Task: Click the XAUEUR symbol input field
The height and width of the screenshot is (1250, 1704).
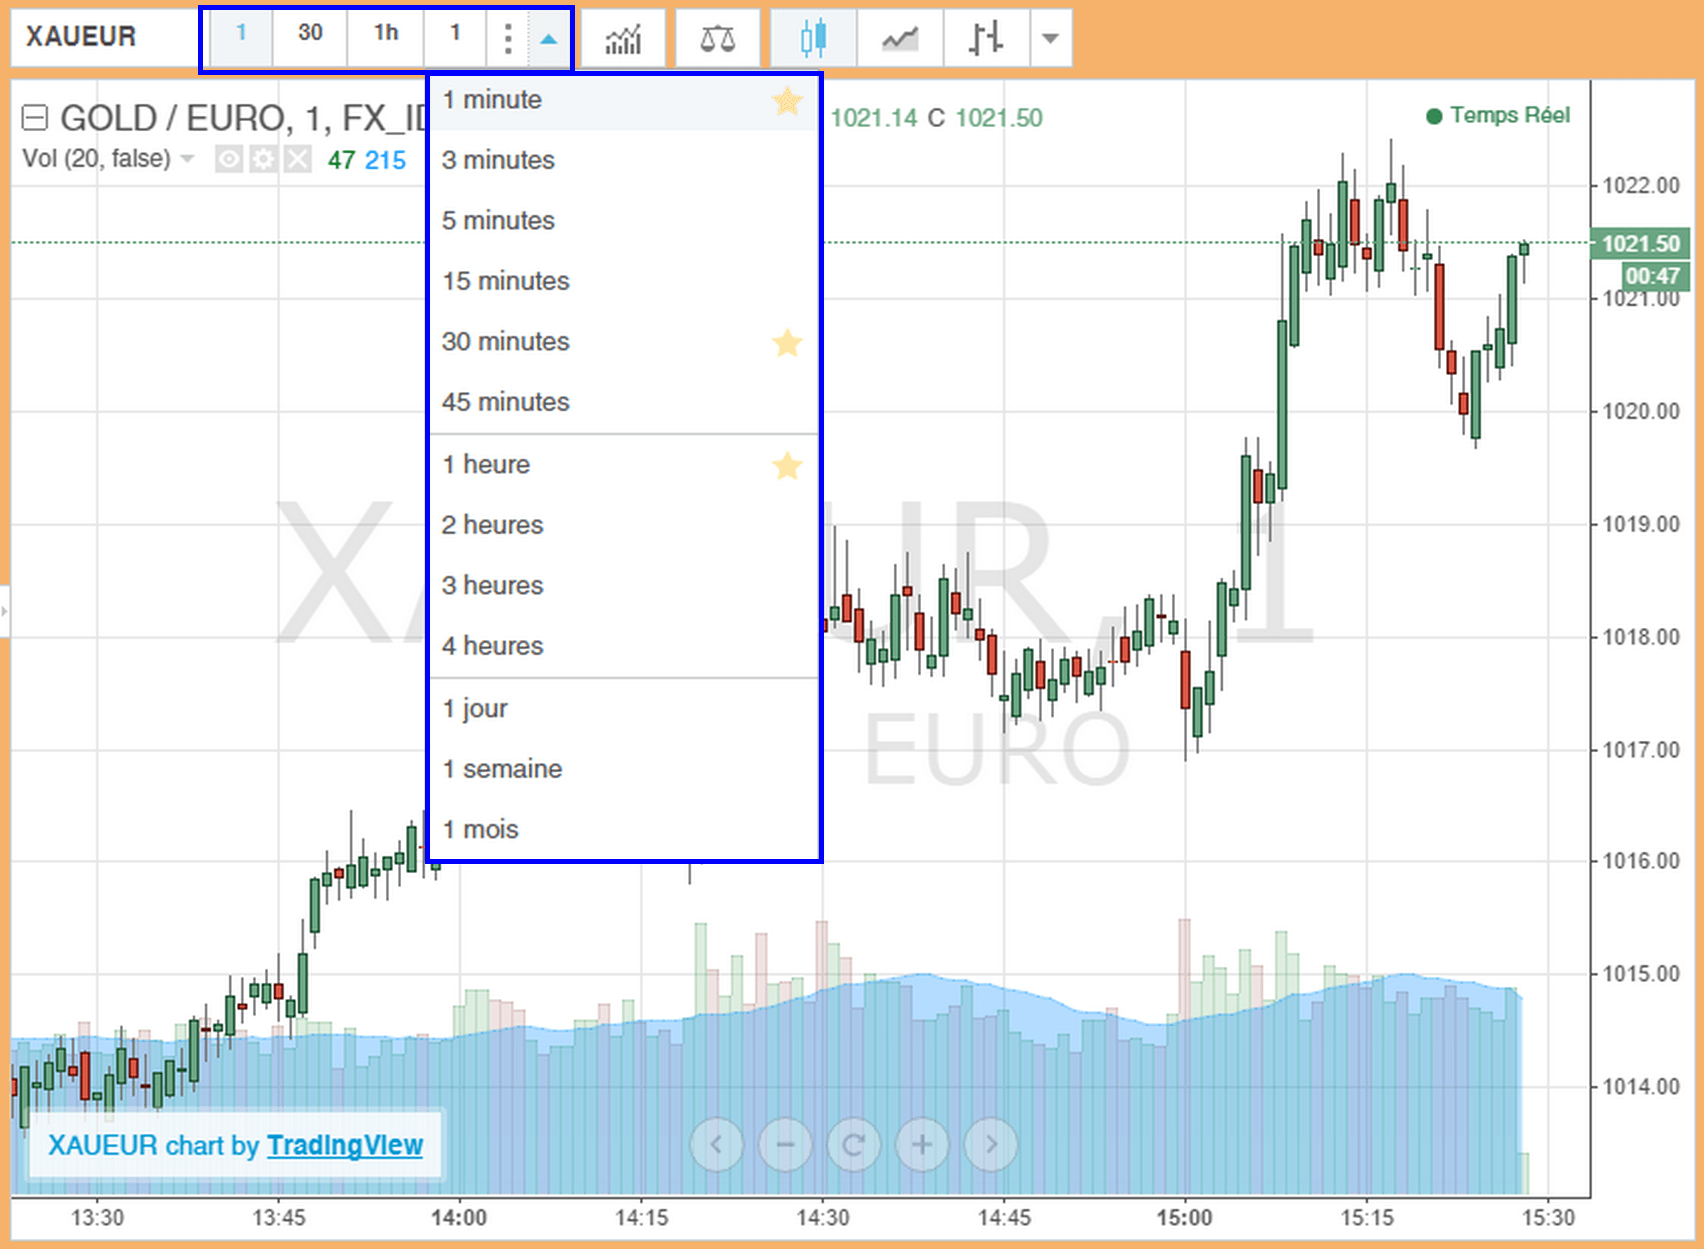Action: [106, 37]
